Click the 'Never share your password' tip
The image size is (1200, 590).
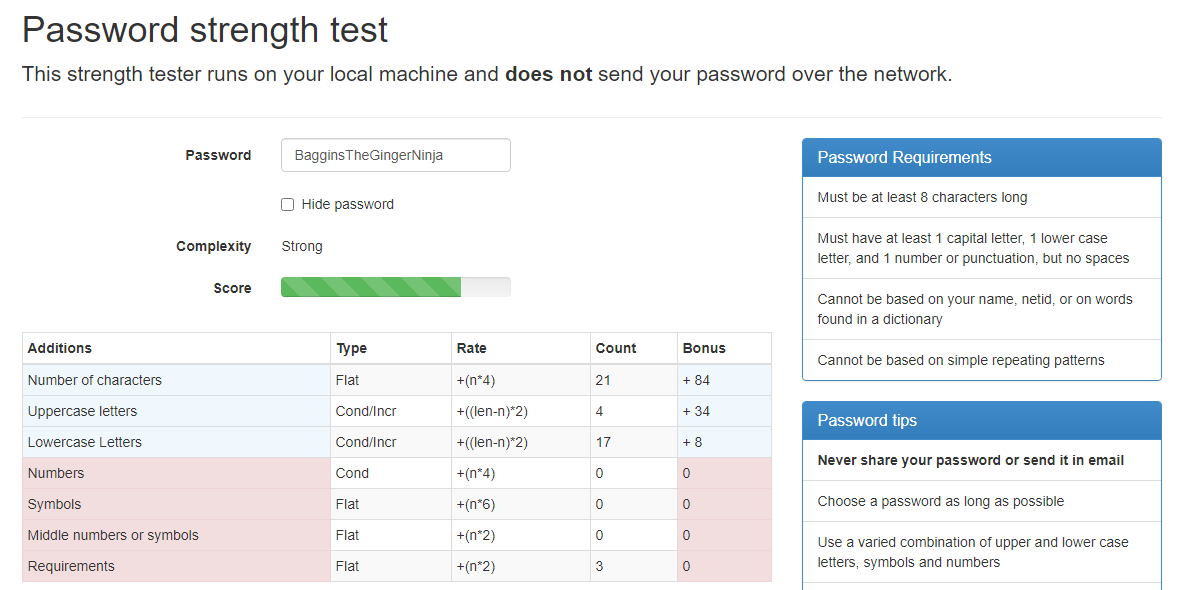[971, 461]
